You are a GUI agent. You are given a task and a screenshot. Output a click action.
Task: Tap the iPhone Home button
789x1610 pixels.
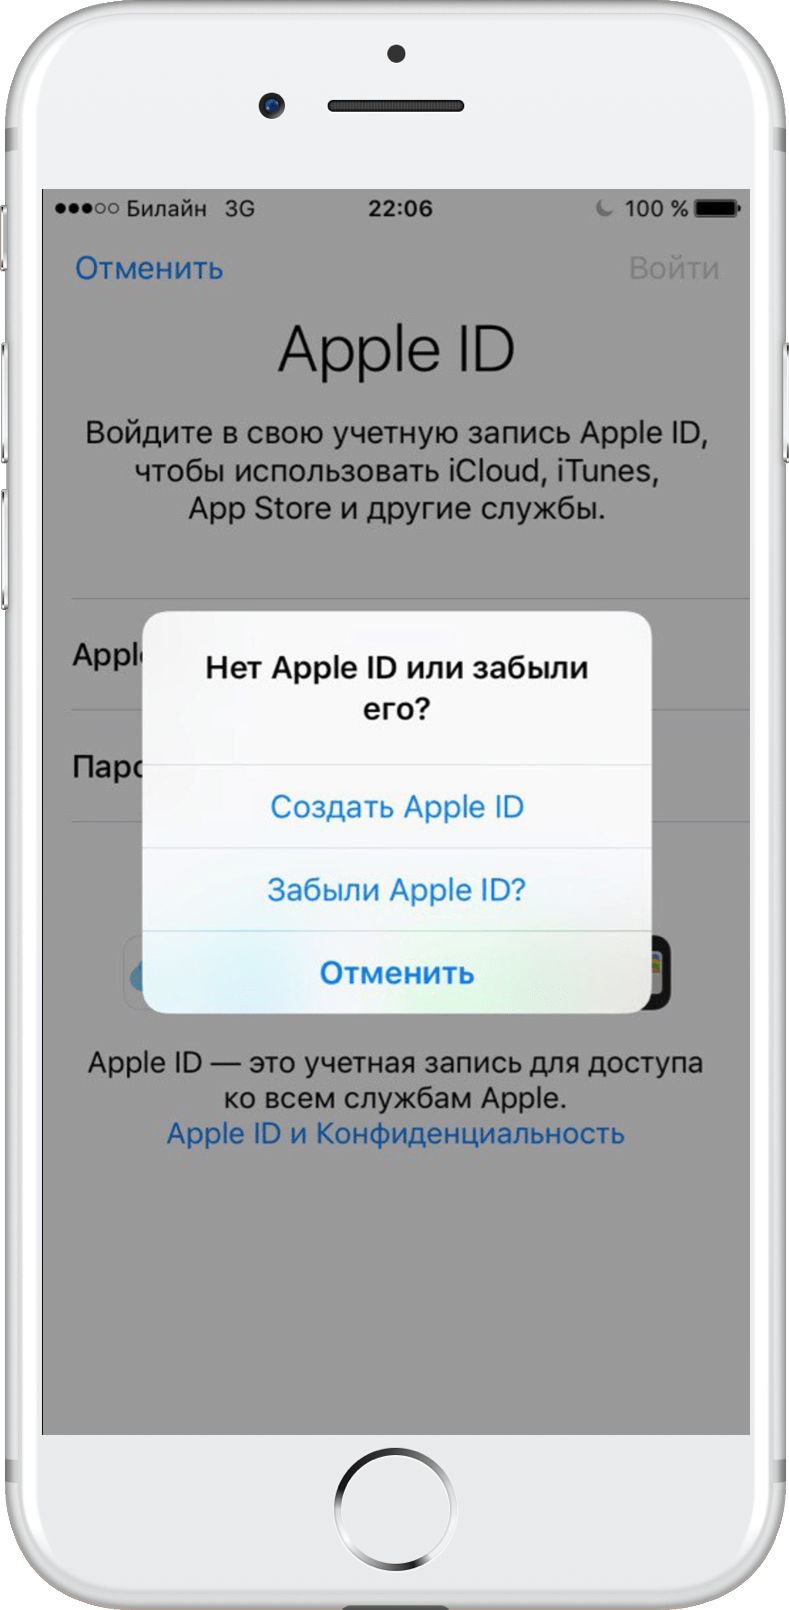(x=394, y=1508)
